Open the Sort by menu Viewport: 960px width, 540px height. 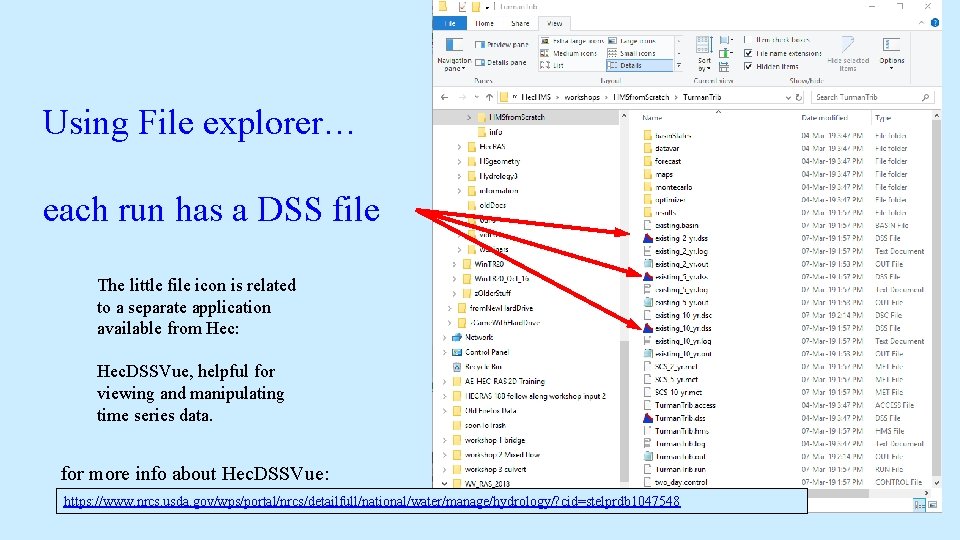pyautogui.click(x=703, y=54)
